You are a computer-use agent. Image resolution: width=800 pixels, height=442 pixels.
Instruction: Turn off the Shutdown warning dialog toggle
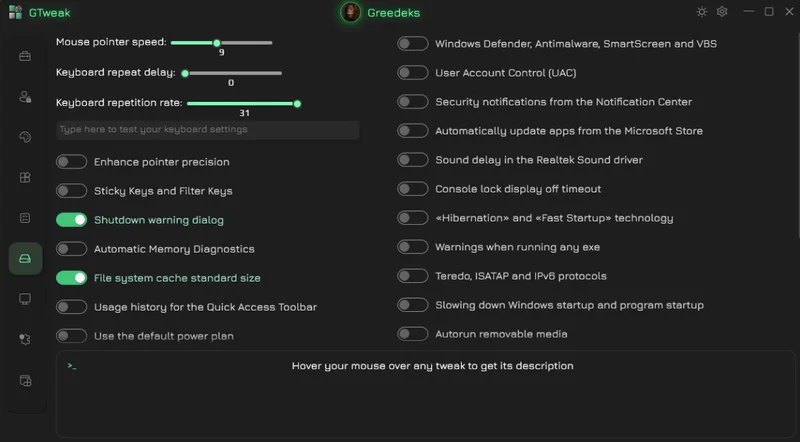pos(71,220)
